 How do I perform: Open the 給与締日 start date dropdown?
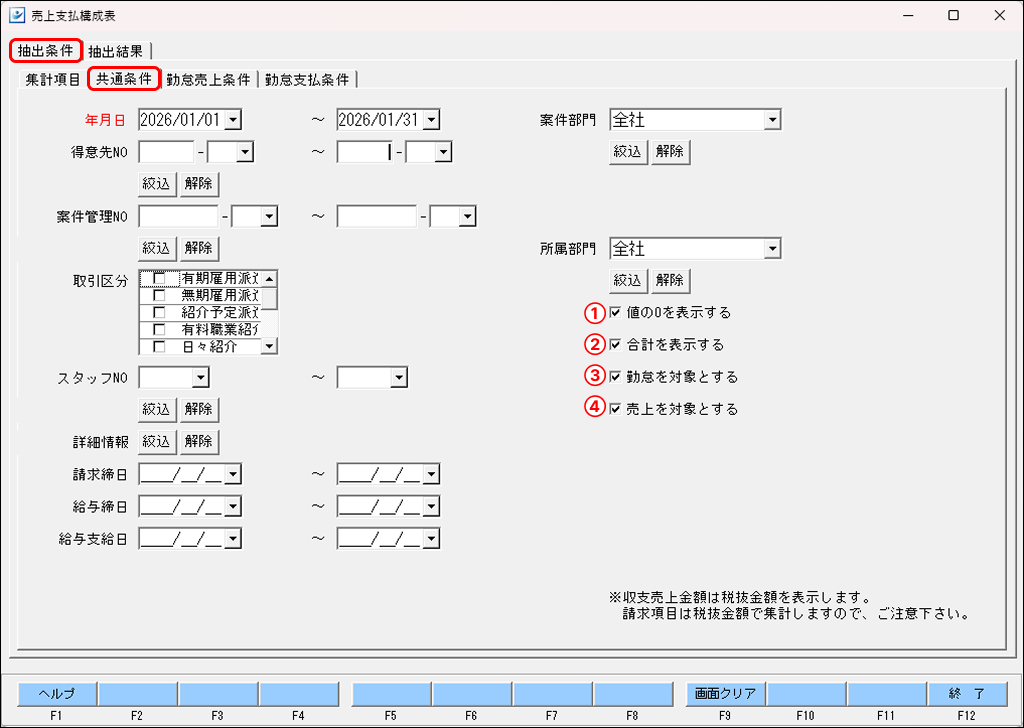point(233,506)
